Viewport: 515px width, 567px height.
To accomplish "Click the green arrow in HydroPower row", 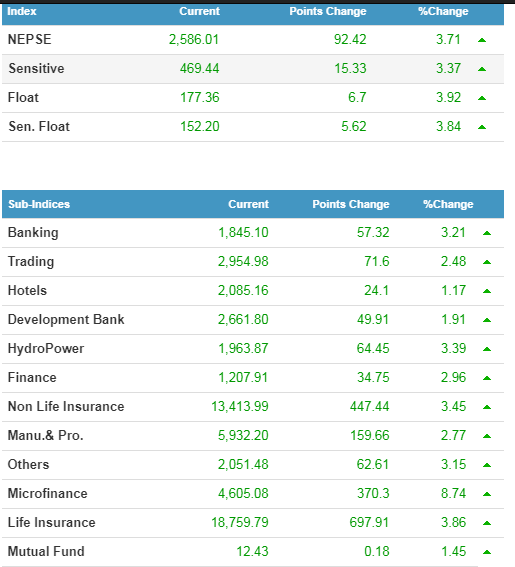I will pos(487,349).
